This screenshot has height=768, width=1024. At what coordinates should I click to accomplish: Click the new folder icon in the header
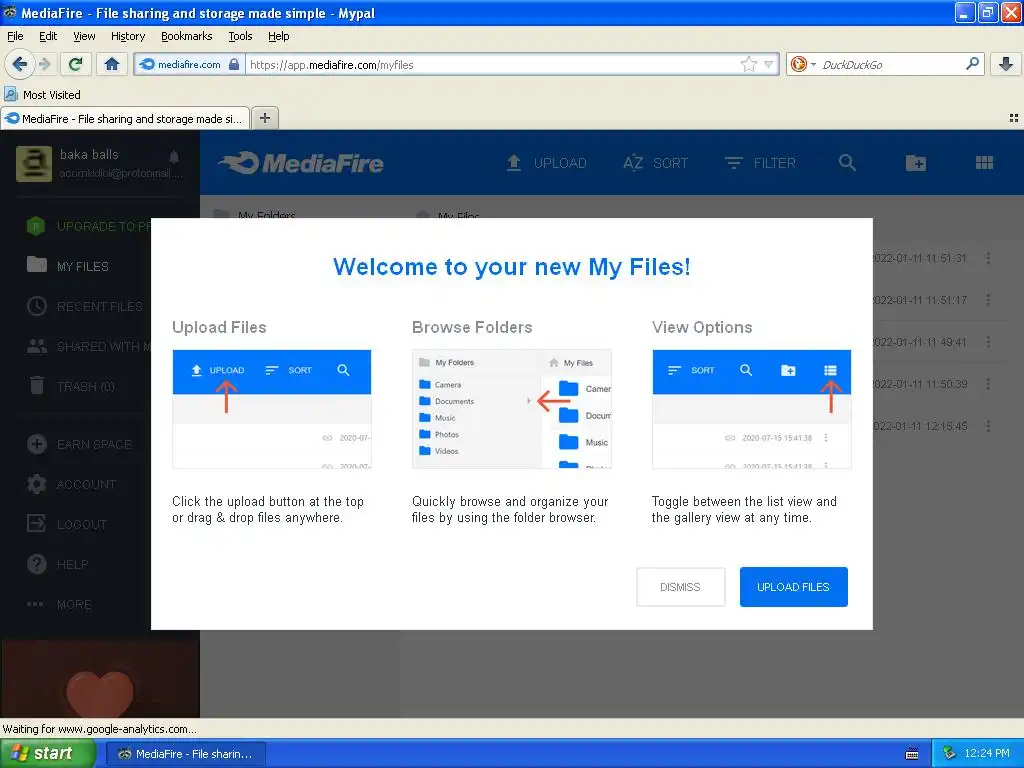916,163
